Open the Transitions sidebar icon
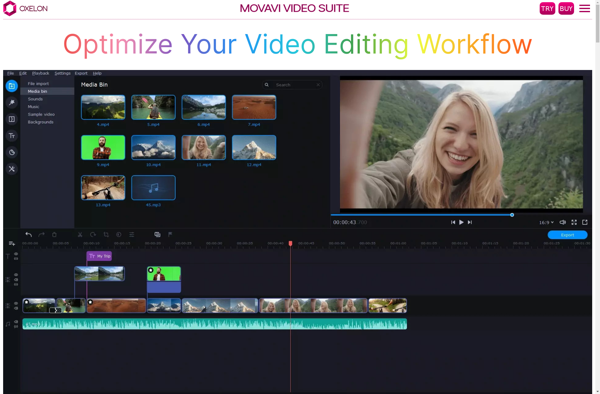Image resolution: width=600 pixels, height=394 pixels. tap(11, 119)
